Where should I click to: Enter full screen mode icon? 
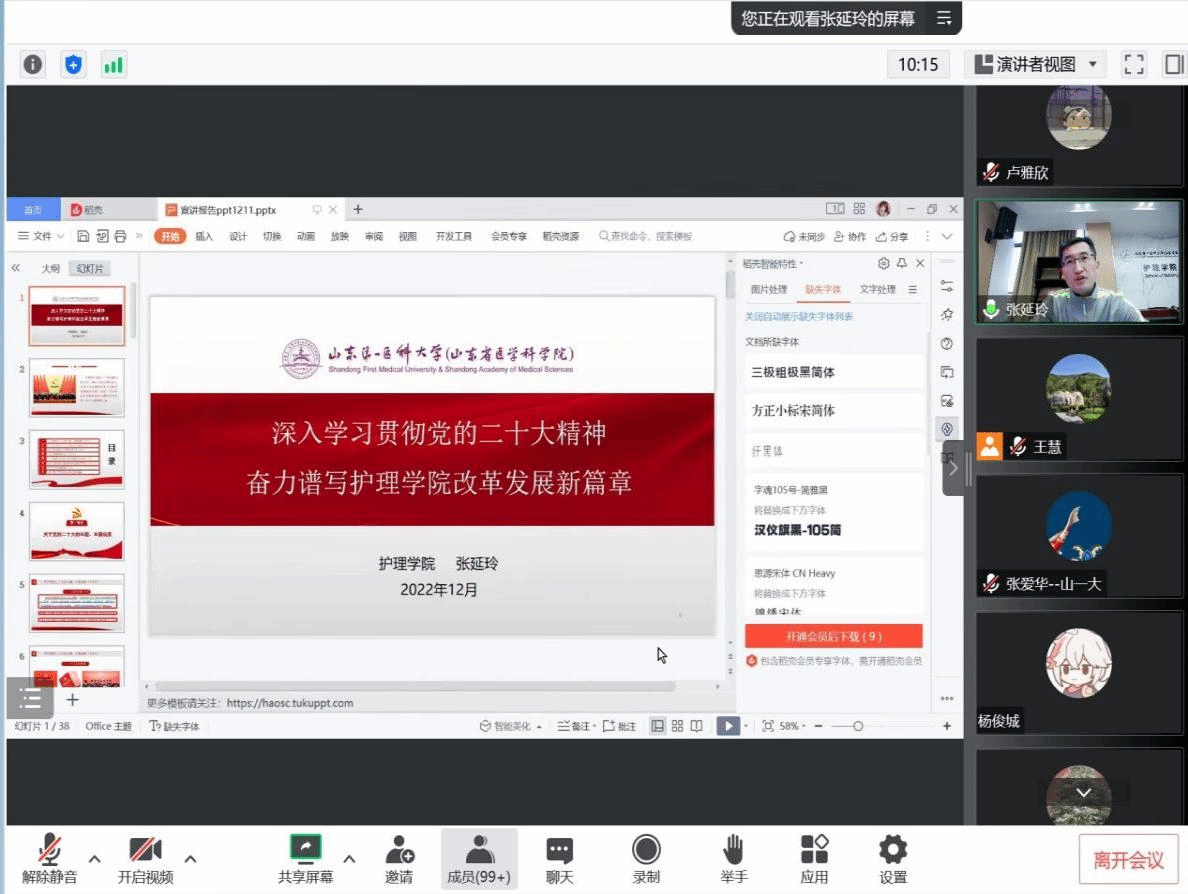coord(1134,65)
